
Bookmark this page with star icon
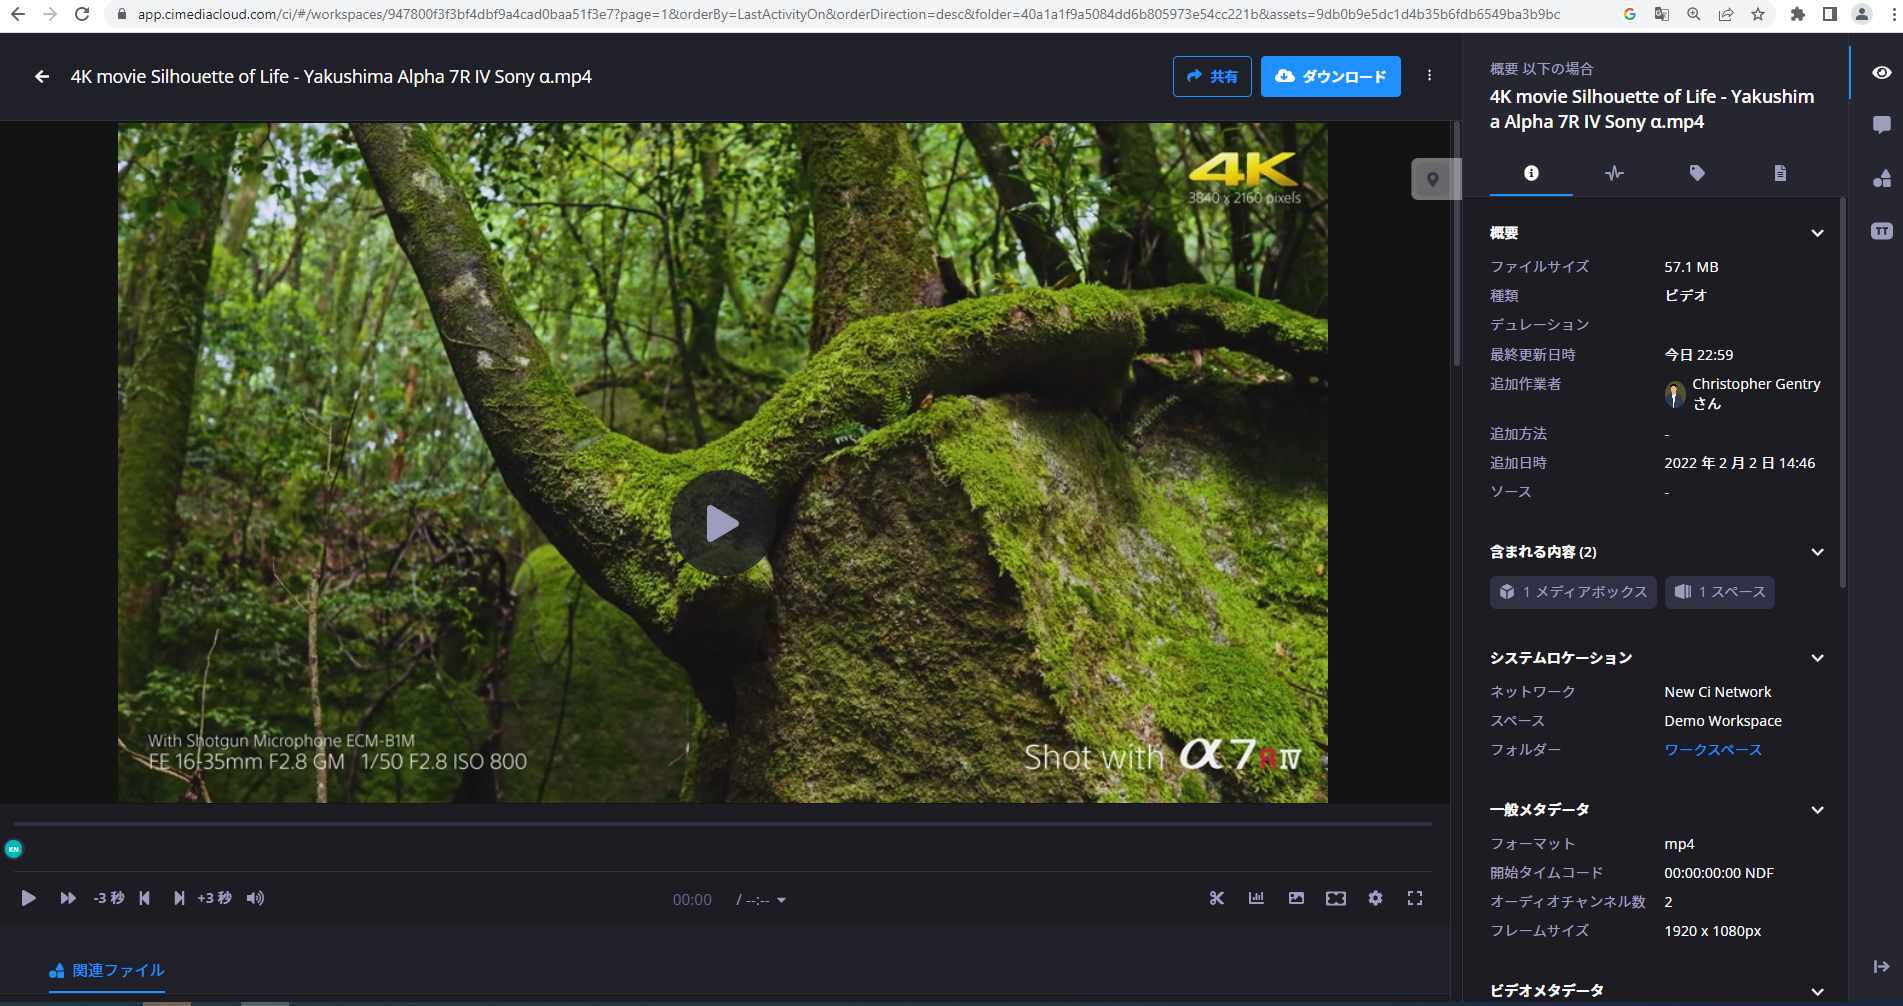1757,14
